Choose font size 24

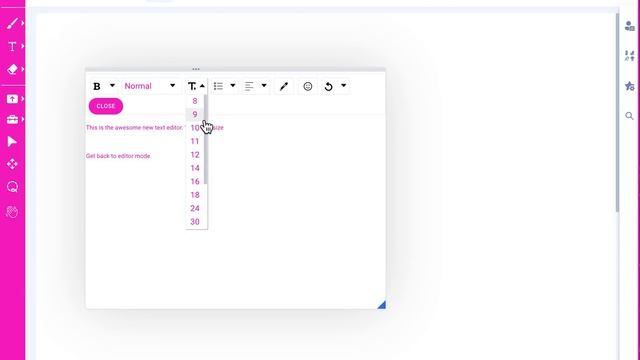tap(195, 209)
